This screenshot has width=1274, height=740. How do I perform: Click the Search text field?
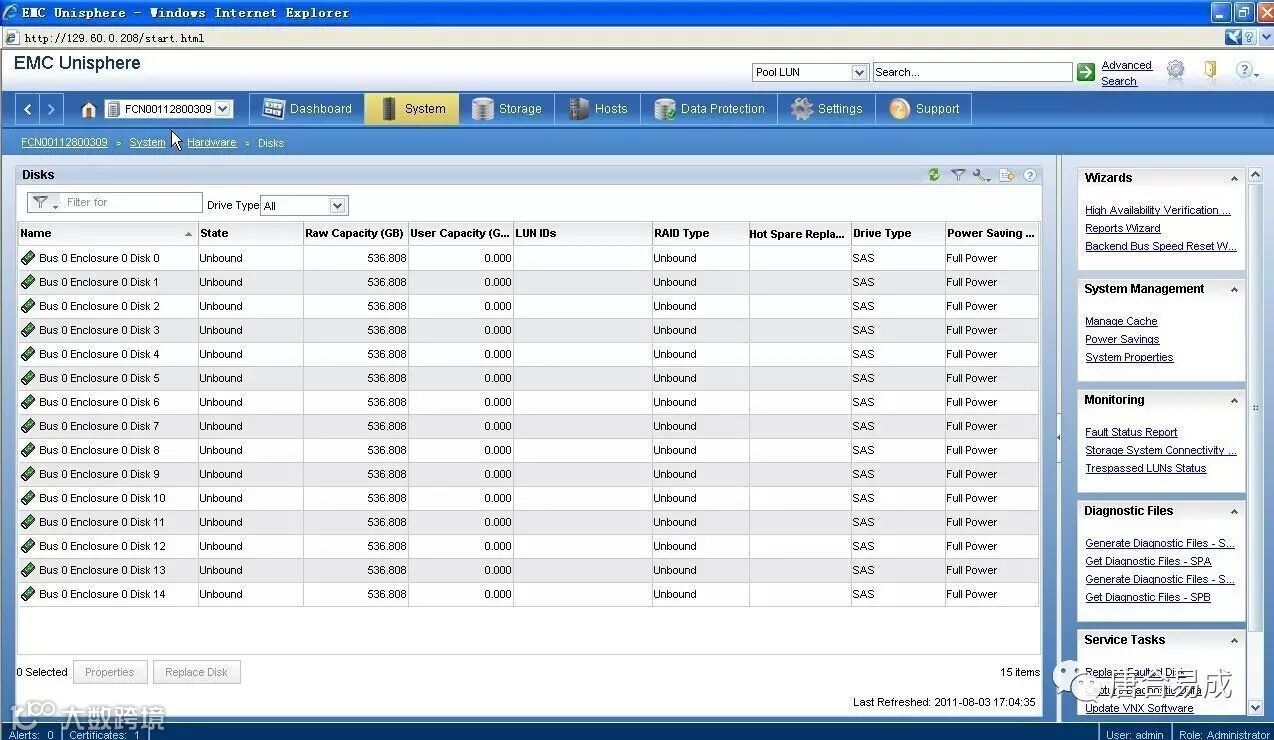pyautogui.click(x=972, y=72)
